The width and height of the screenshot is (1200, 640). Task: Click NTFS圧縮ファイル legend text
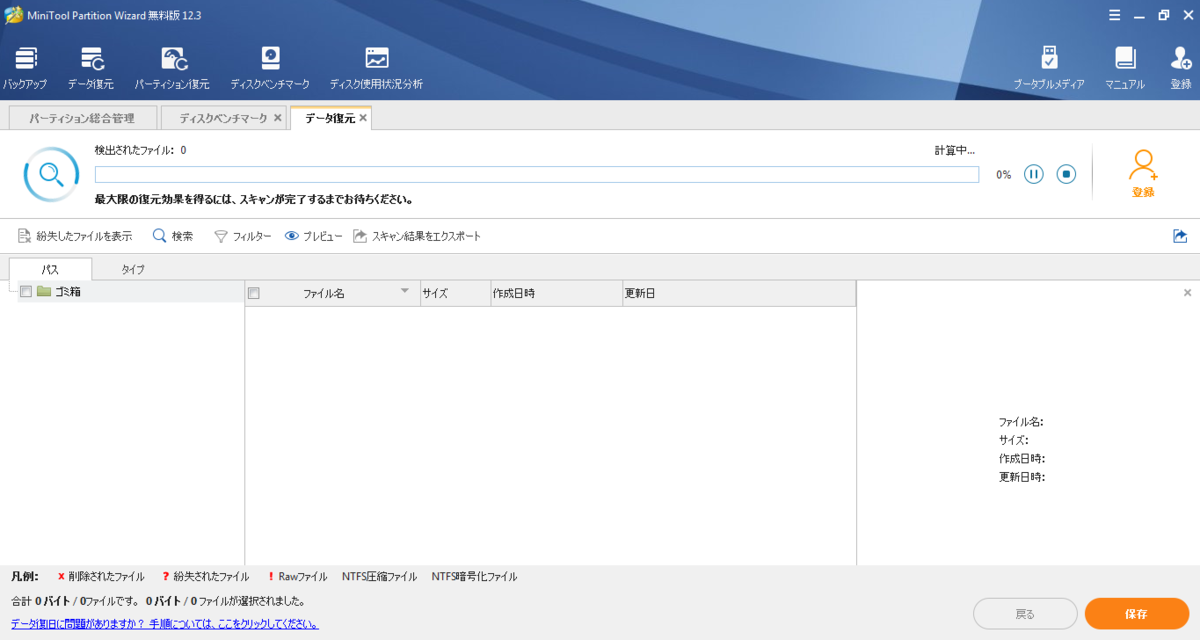tap(379, 577)
